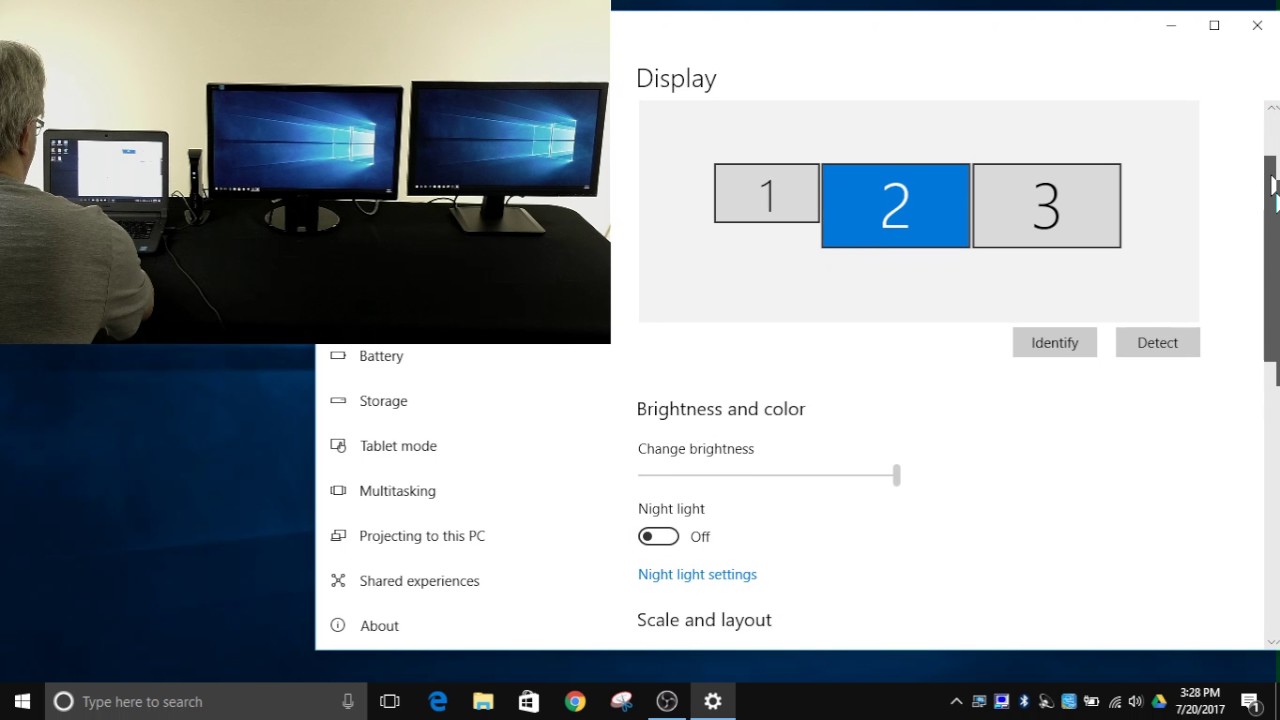Click the Identify button

[x=1054, y=342]
